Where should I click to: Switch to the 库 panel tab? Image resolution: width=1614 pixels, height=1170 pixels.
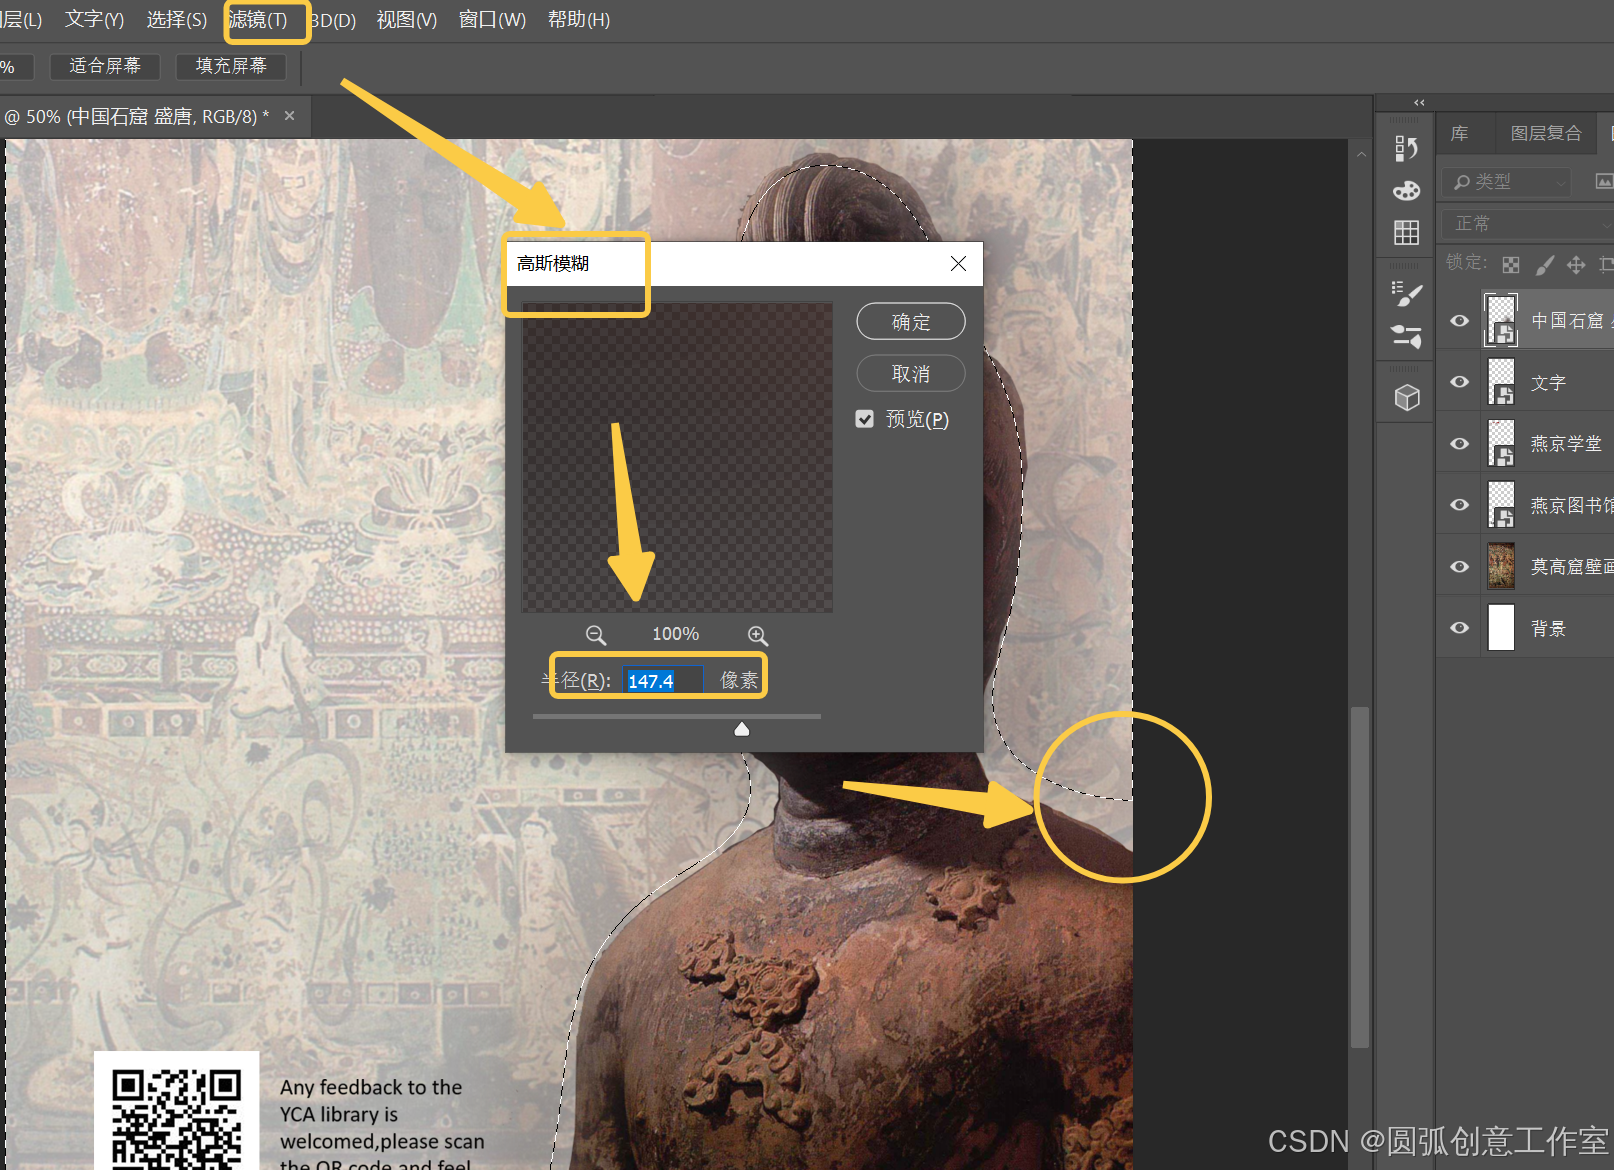click(1460, 134)
